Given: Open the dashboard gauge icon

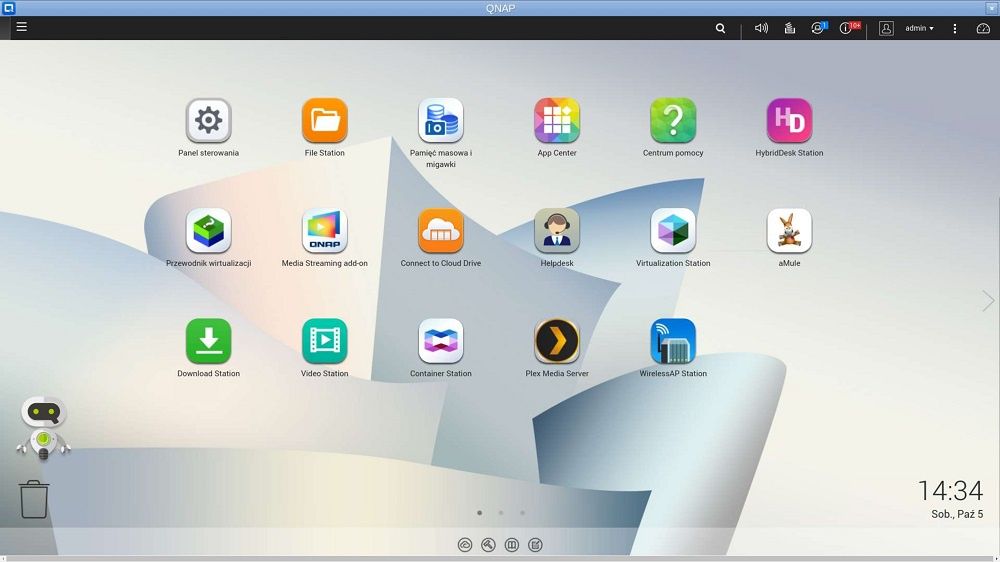Looking at the screenshot, I should (983, 28).
